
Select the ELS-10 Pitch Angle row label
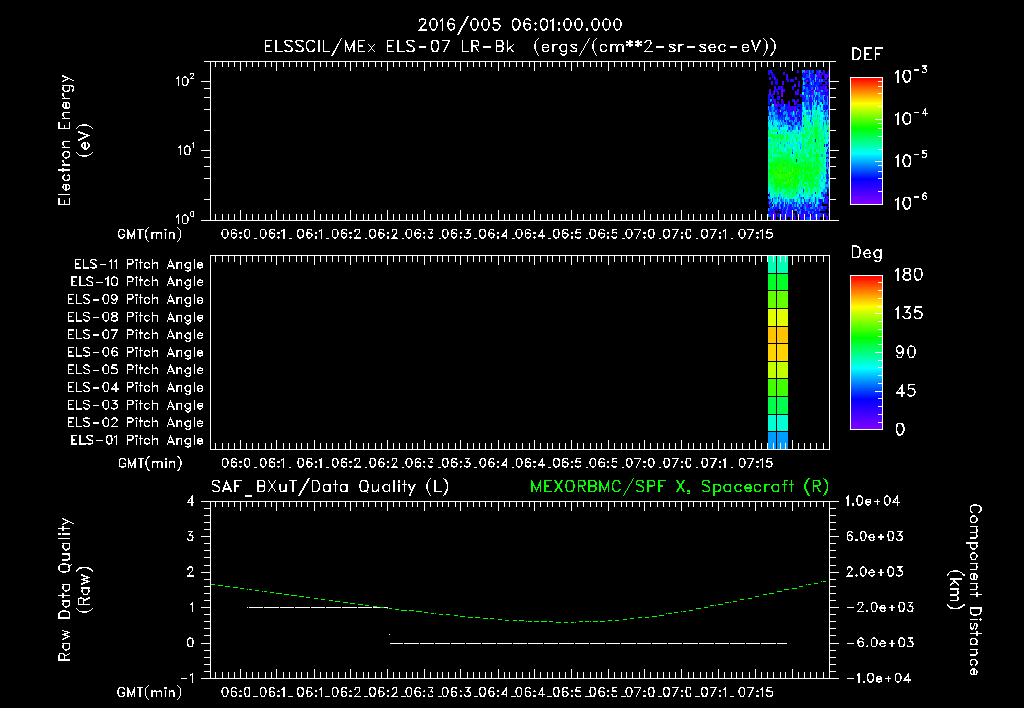pyautogui.click(x=137, y=282)
